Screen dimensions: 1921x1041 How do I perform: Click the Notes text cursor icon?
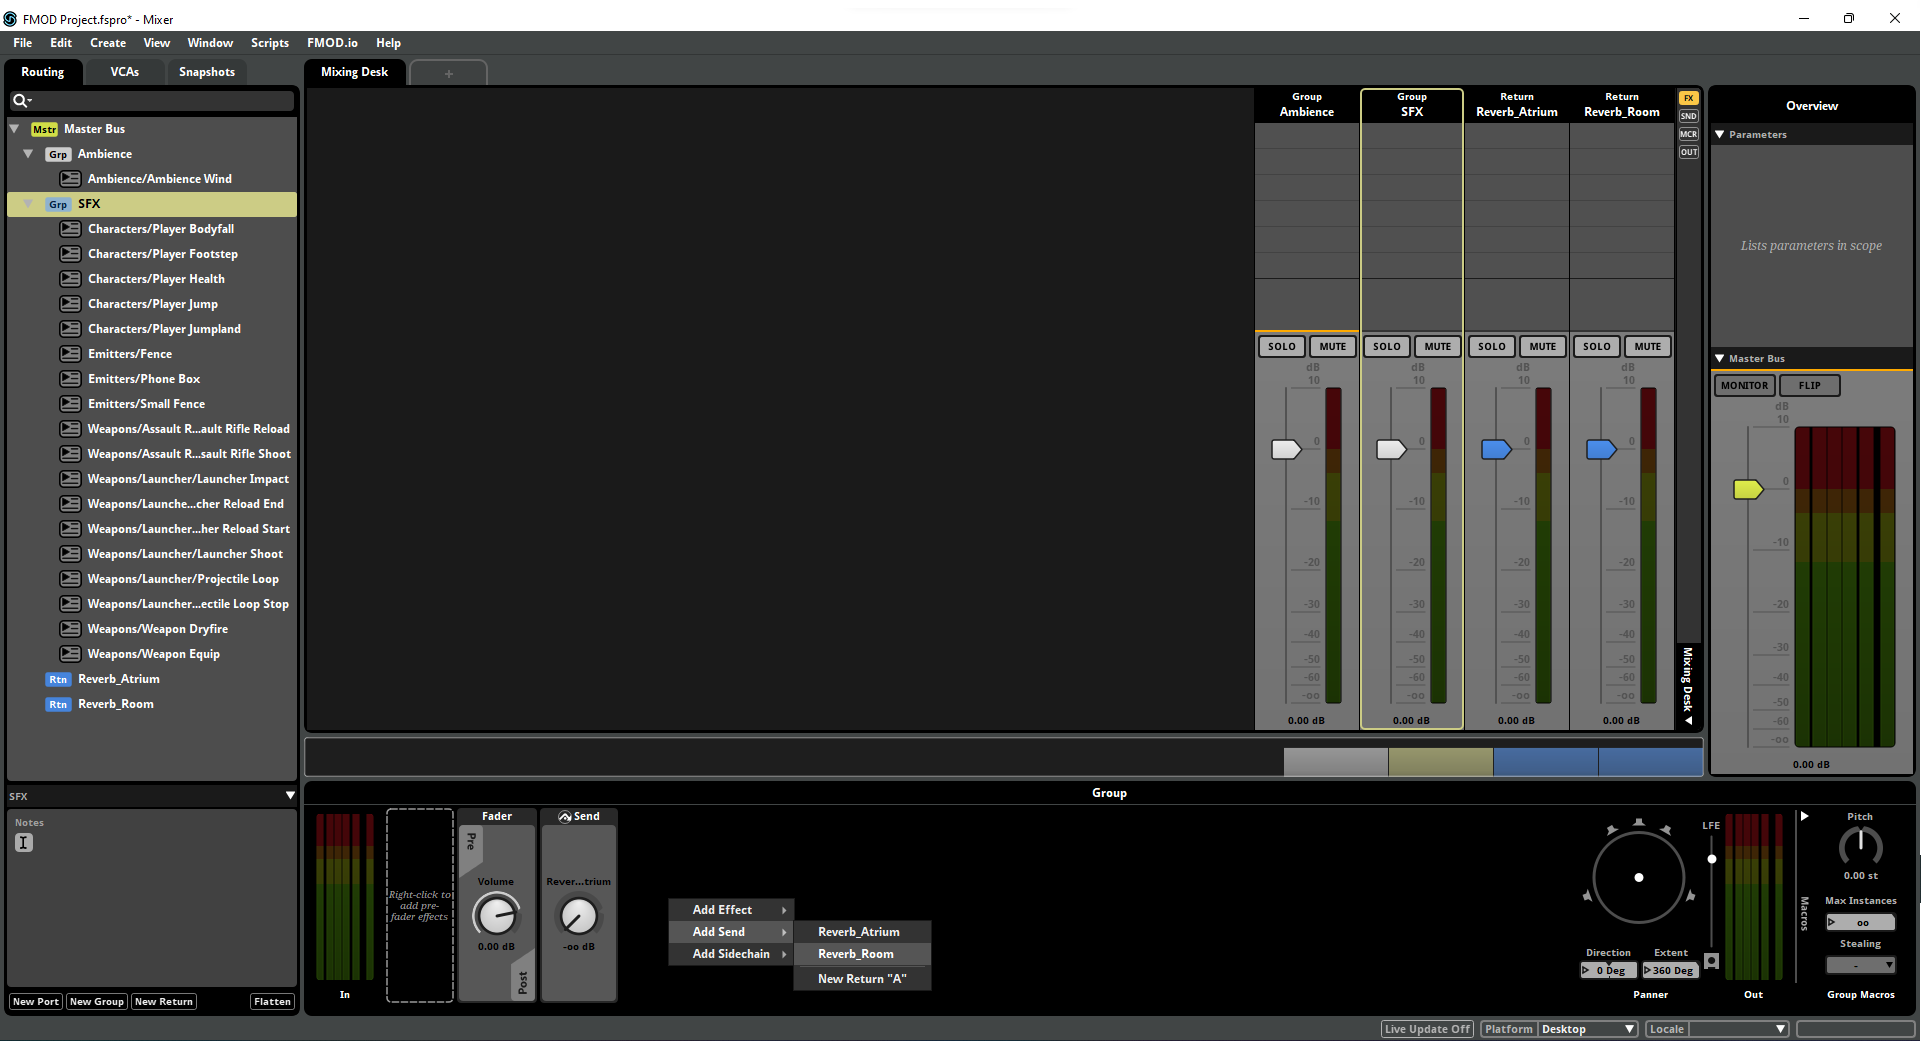[x=24, y=843]
